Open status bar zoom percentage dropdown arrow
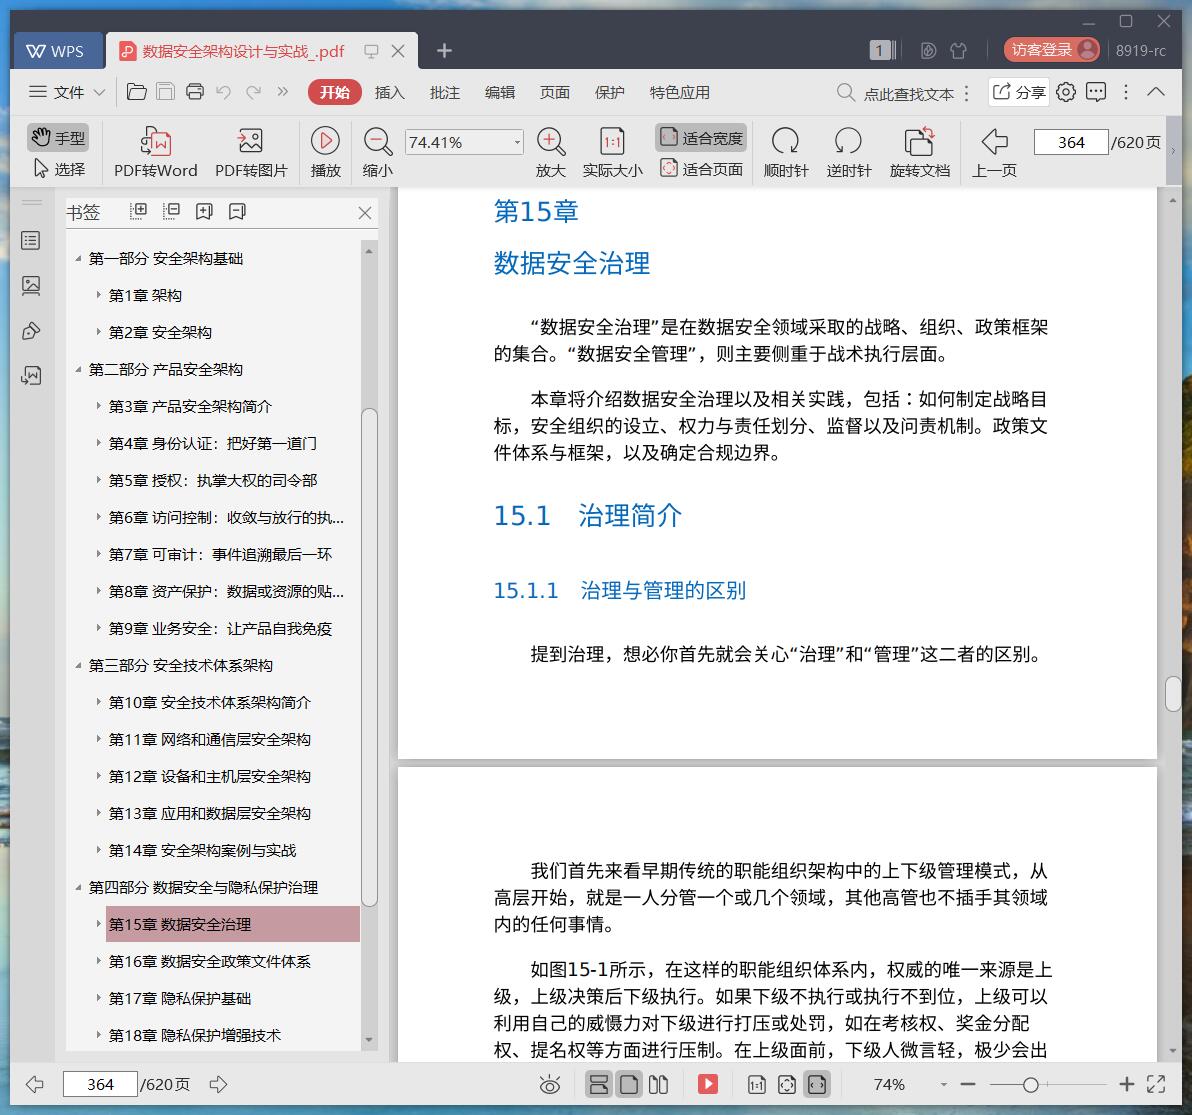 (x=943, y=1085)
